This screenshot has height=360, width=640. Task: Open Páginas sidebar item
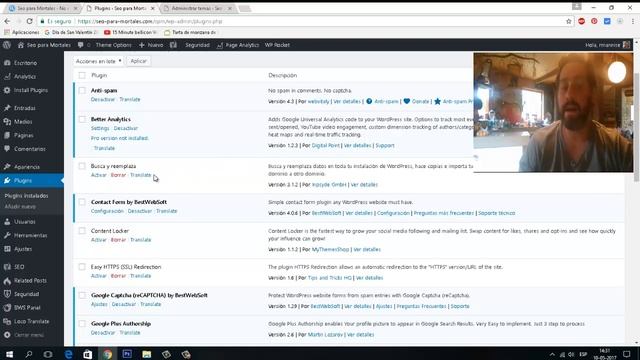(24, 135)
